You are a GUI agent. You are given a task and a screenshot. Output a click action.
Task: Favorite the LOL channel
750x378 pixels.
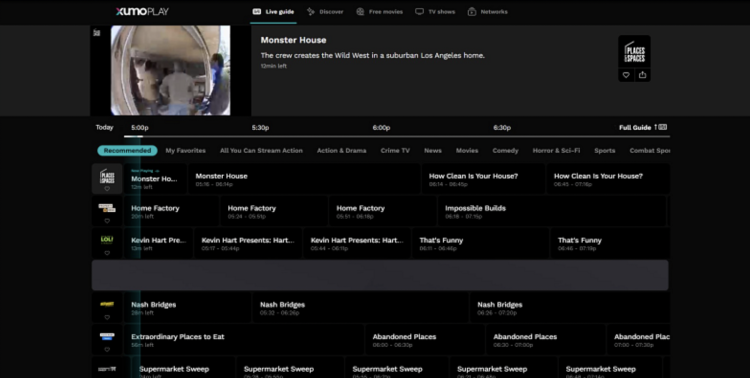(x=107, y=253)
